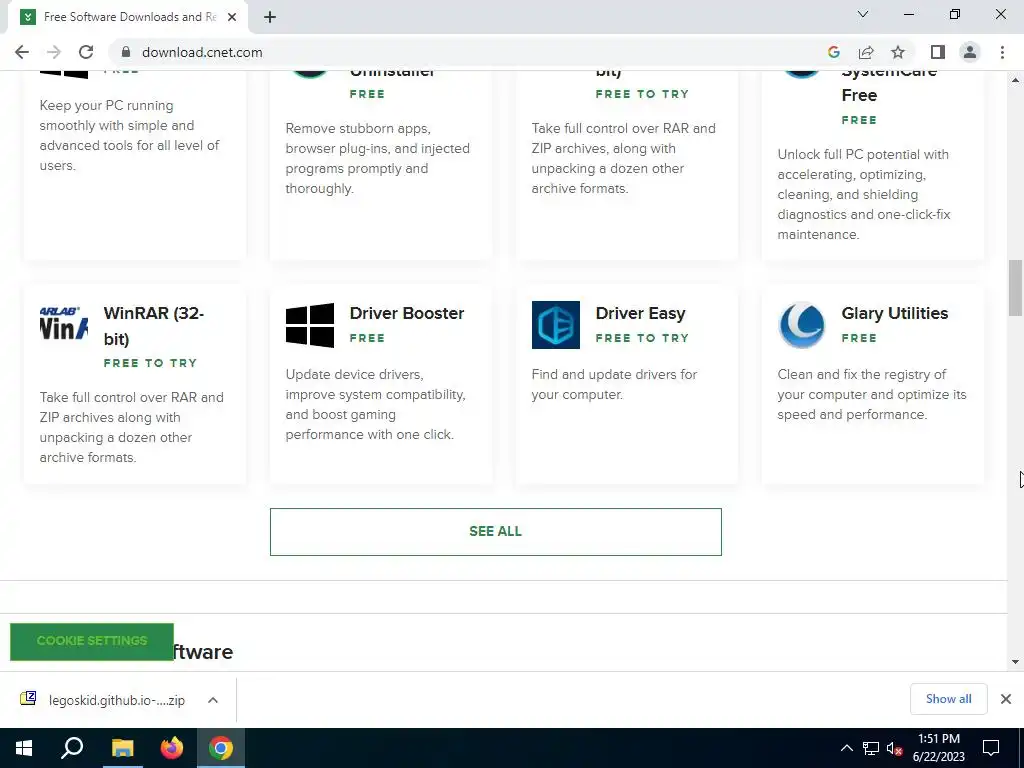Bookmark this page with star
Image resolution: width=1024 pixels, height=768 pixels.
(898, 52)
